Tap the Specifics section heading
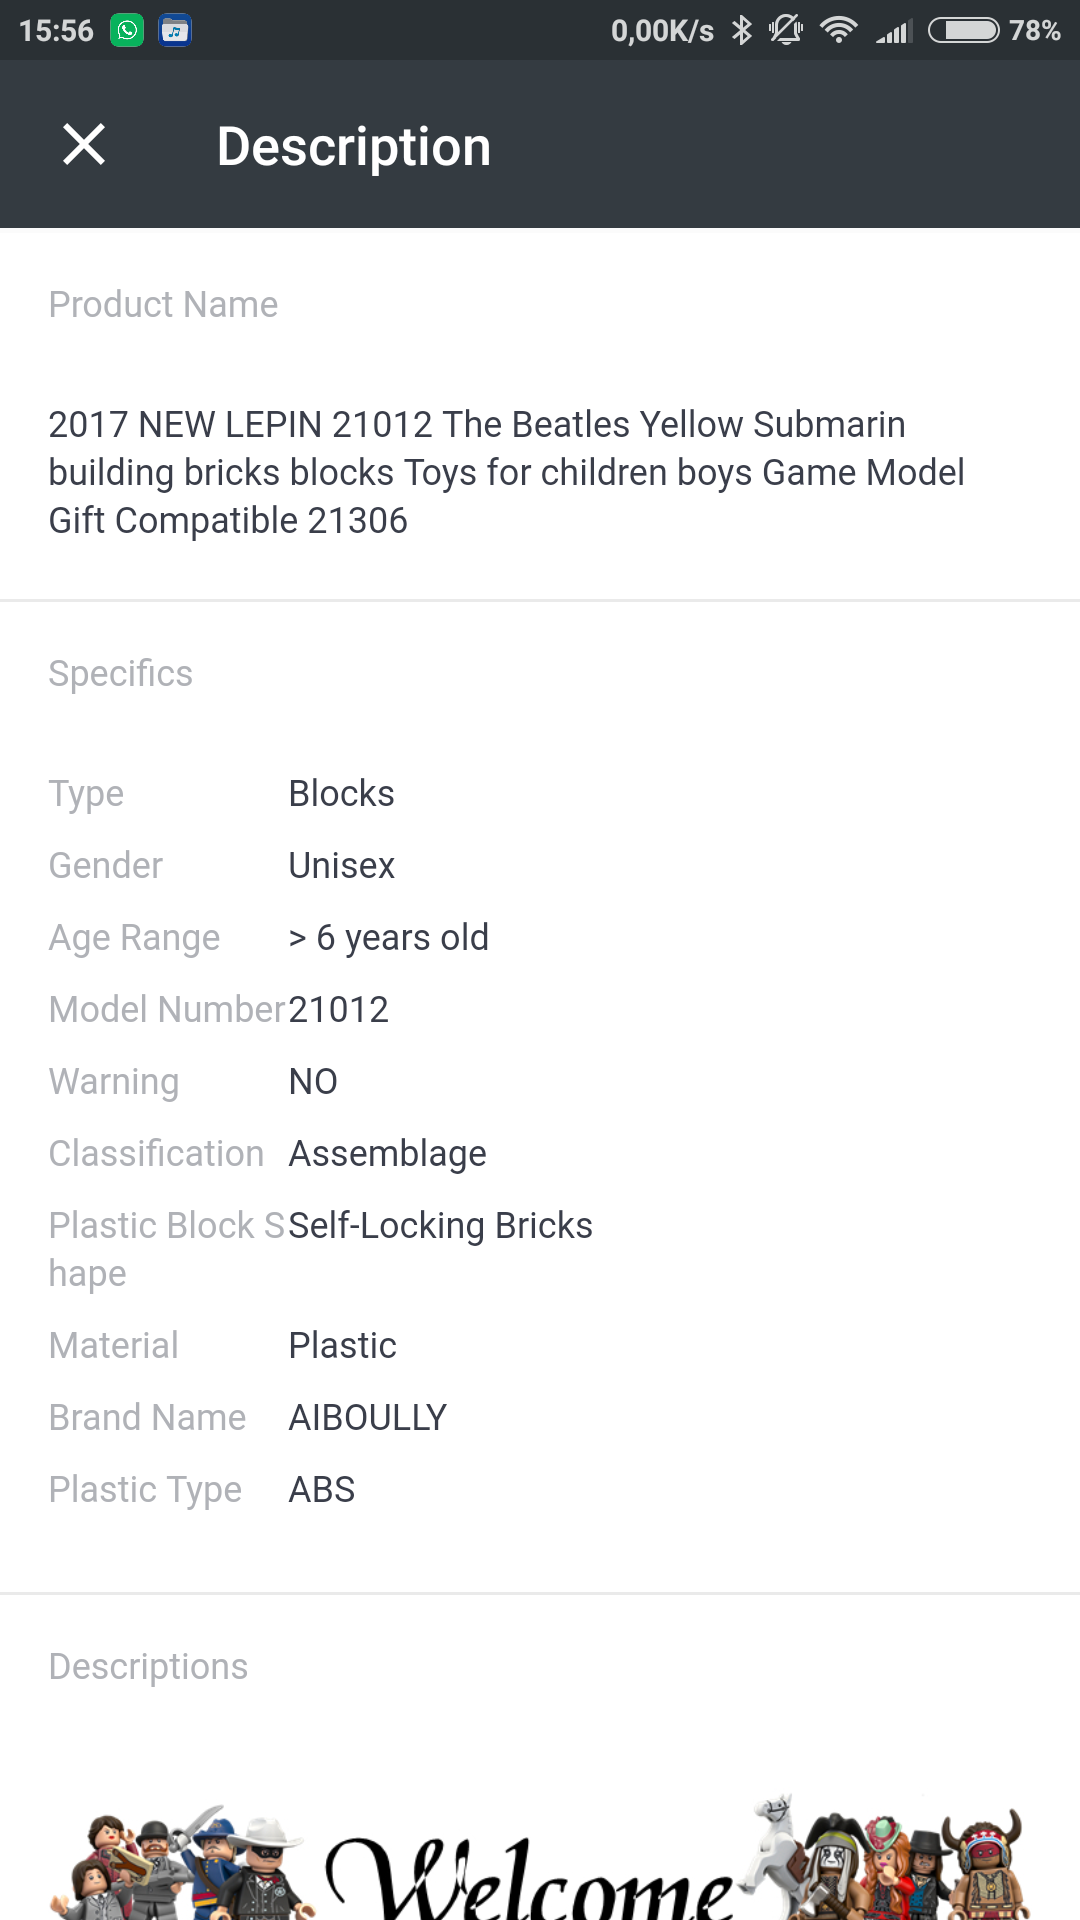This screenshot has height=1920, width=1080. pos(121,674)
